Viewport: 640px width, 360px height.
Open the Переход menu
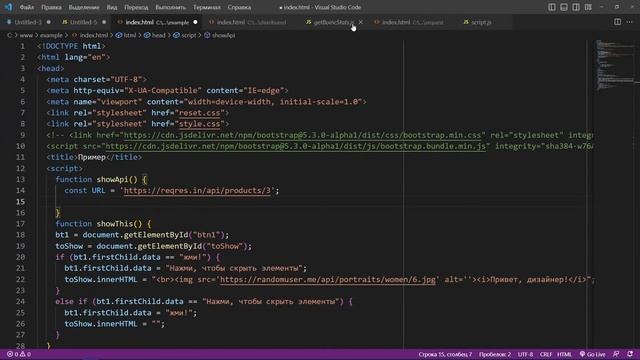136,7
